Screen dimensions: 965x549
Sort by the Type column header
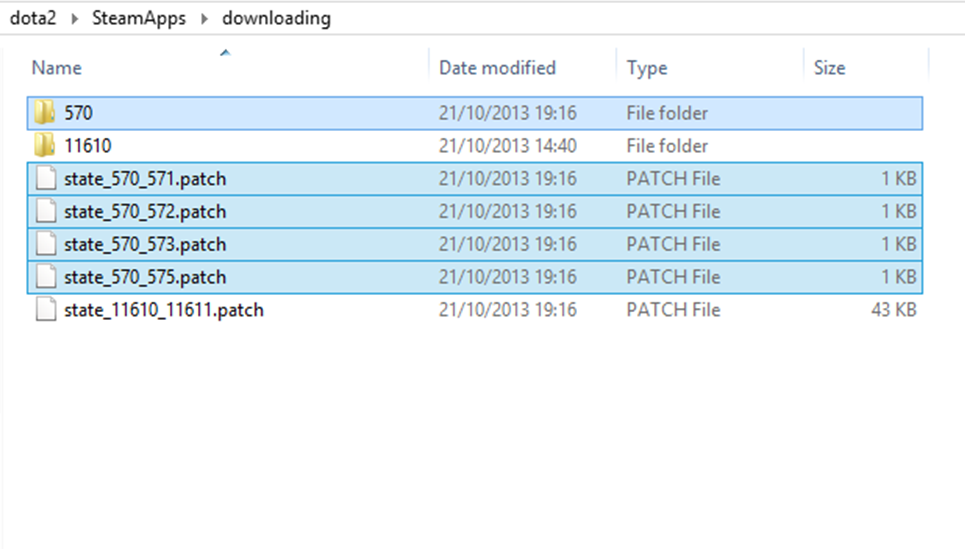647,68
